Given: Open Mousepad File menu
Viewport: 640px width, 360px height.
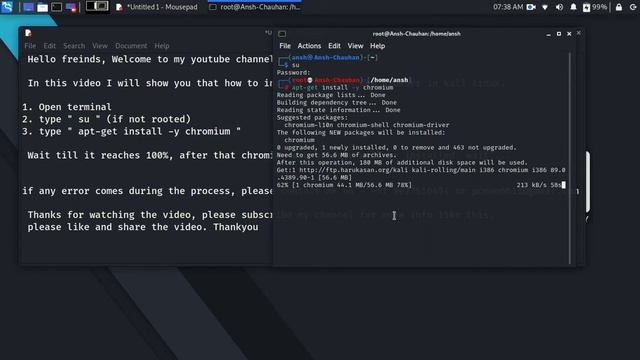Looking at the screenshot, I should pyautogui.click(x=30, y=46).
